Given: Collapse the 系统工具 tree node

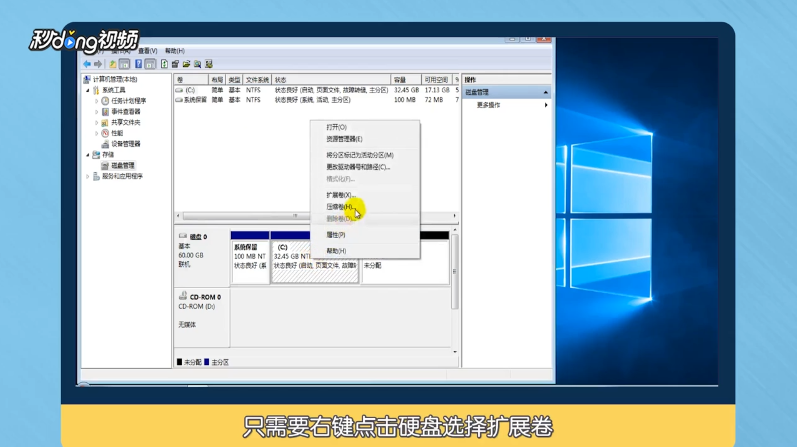Looking at the screenshot, I should coord(88,90).
